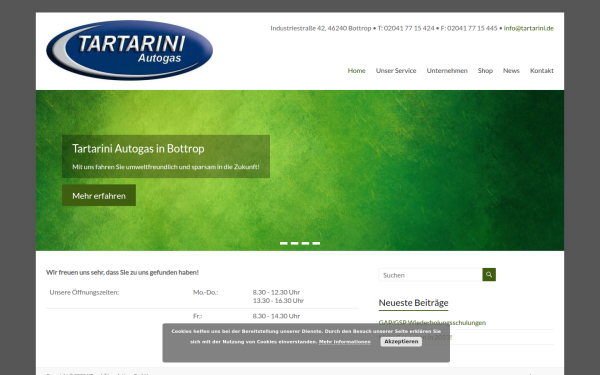Click the Unsere Öffnungszeiten text

(x=84, y=292)
